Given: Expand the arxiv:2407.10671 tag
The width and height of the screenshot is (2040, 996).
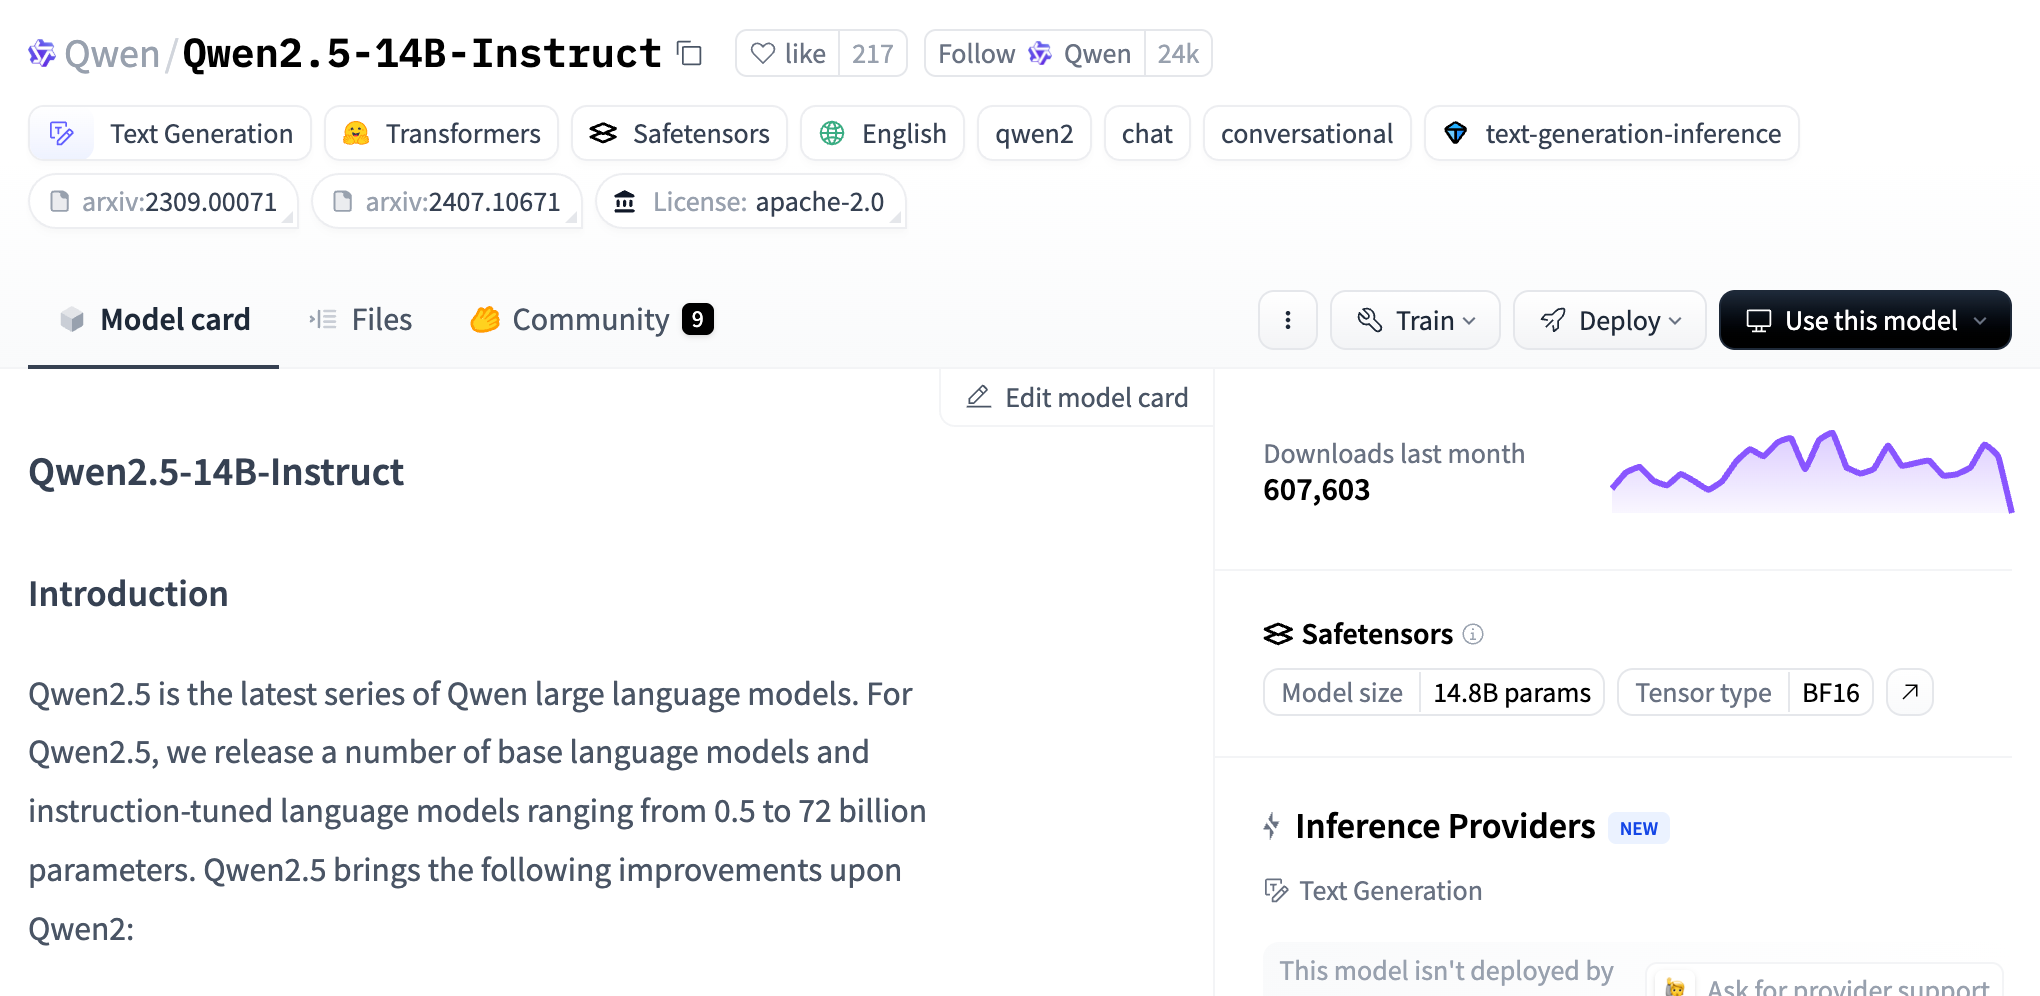Looking at the screenshot, I should 446,201.
